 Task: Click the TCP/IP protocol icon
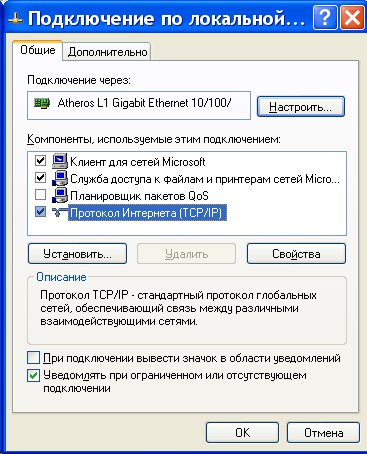(60, 212)
